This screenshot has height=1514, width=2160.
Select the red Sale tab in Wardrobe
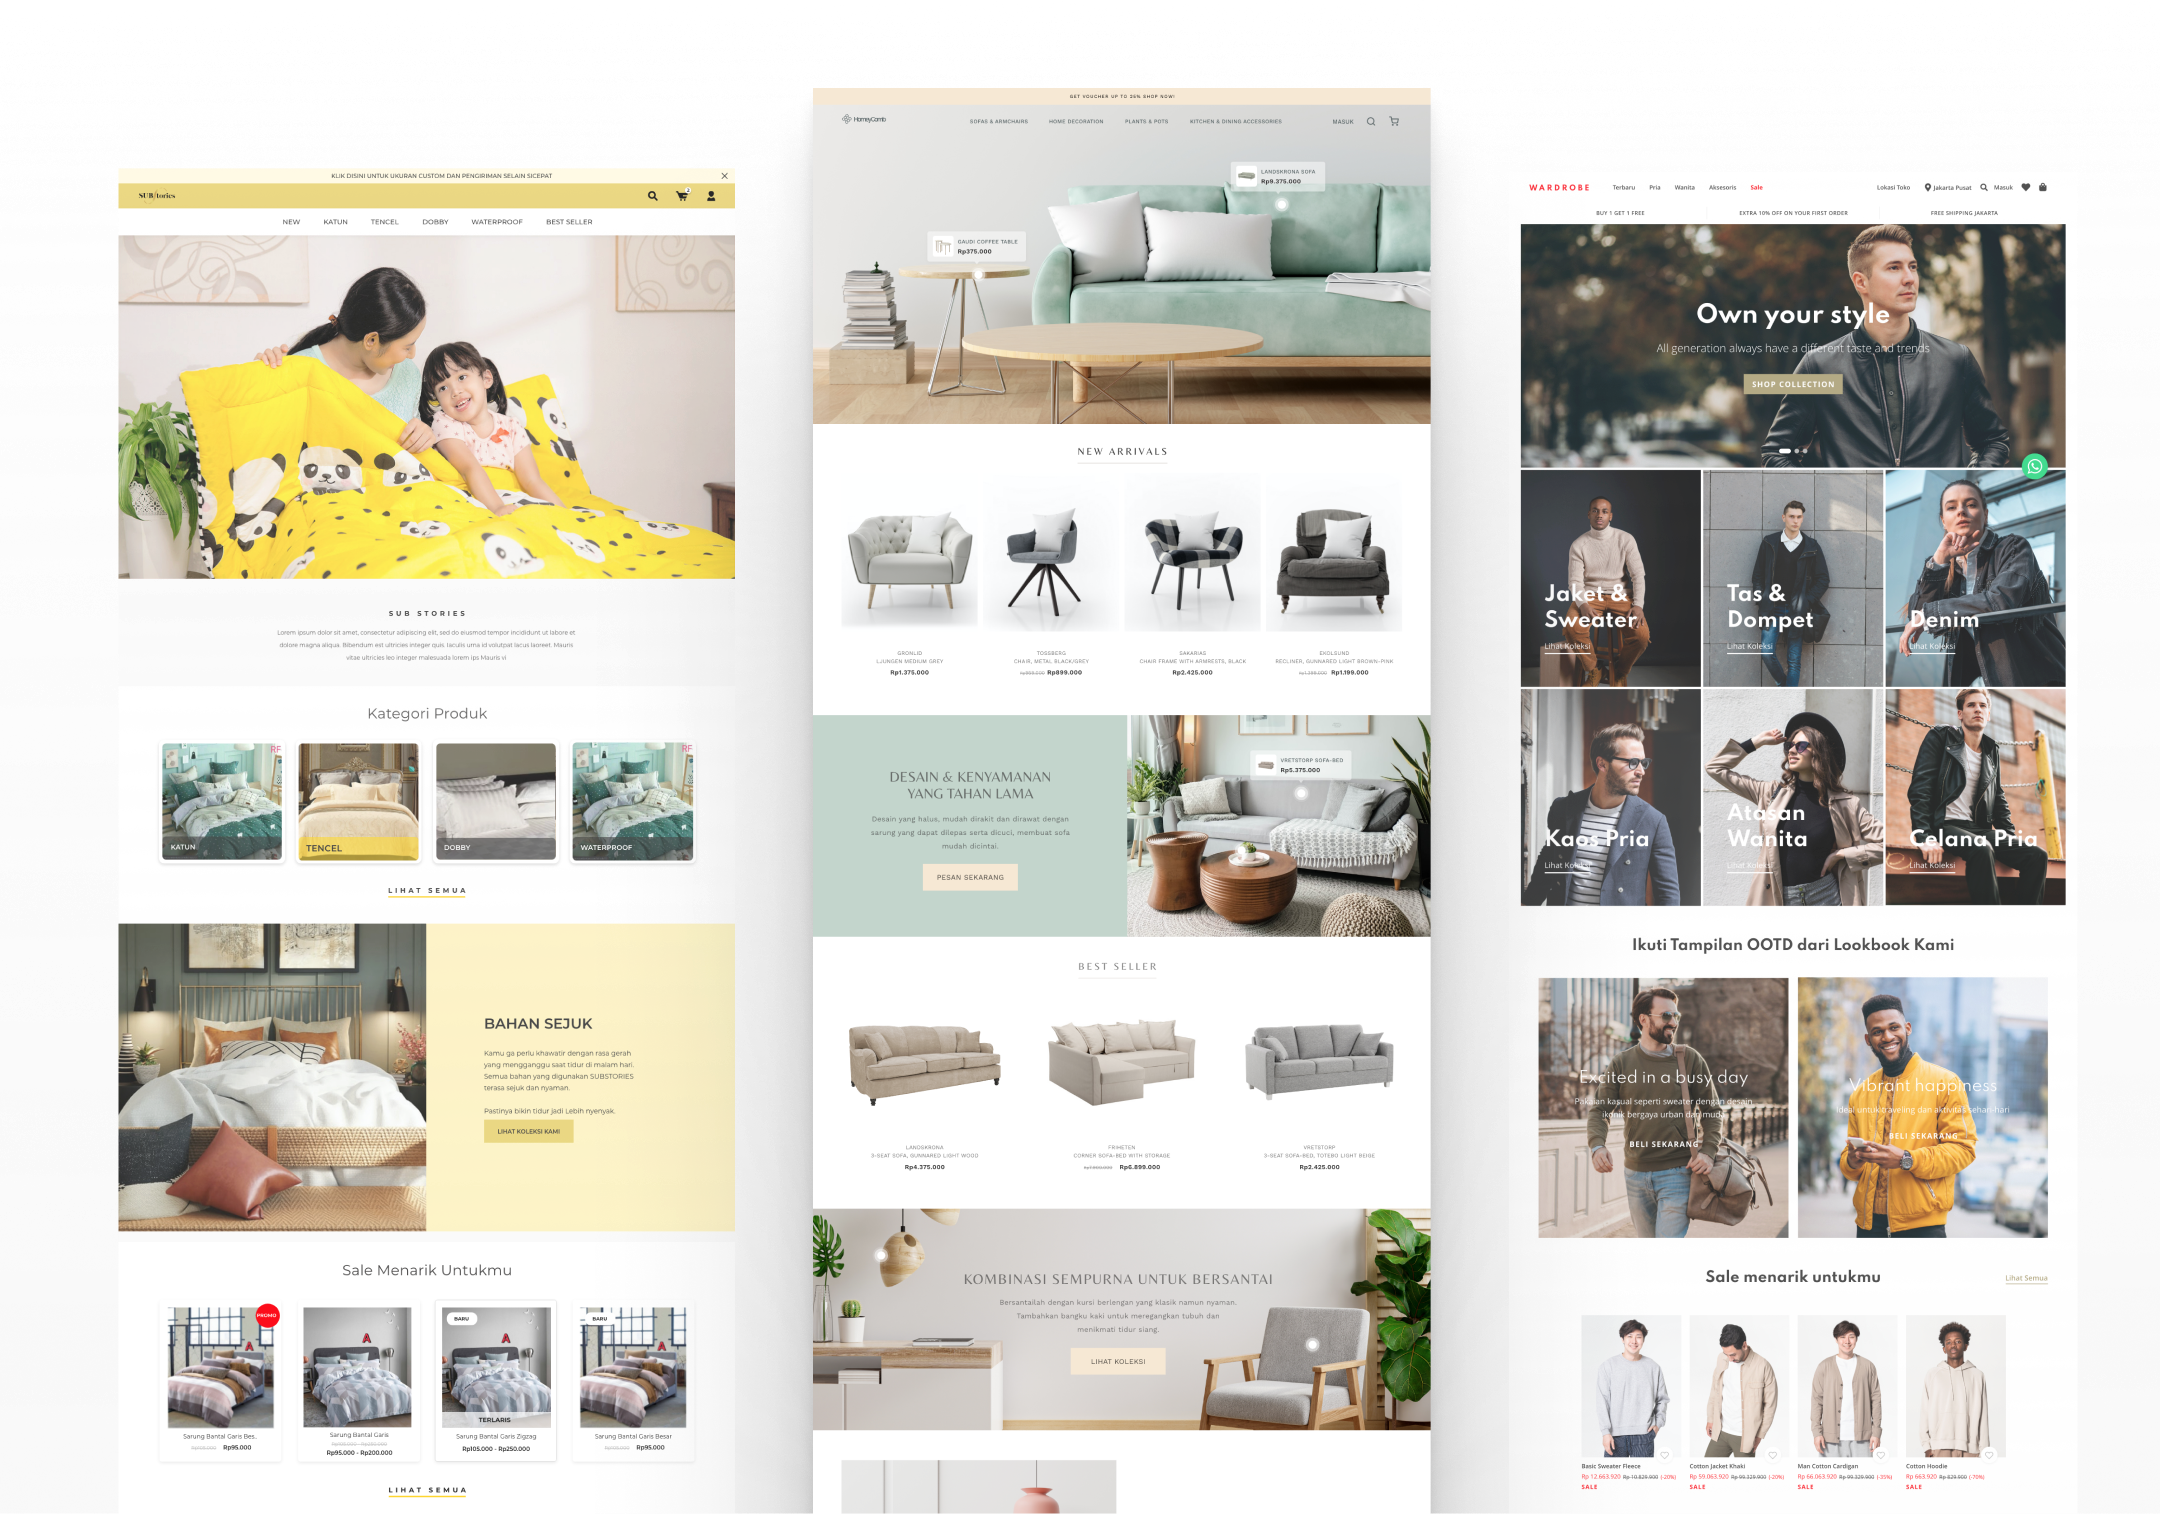click(1756, 187)
